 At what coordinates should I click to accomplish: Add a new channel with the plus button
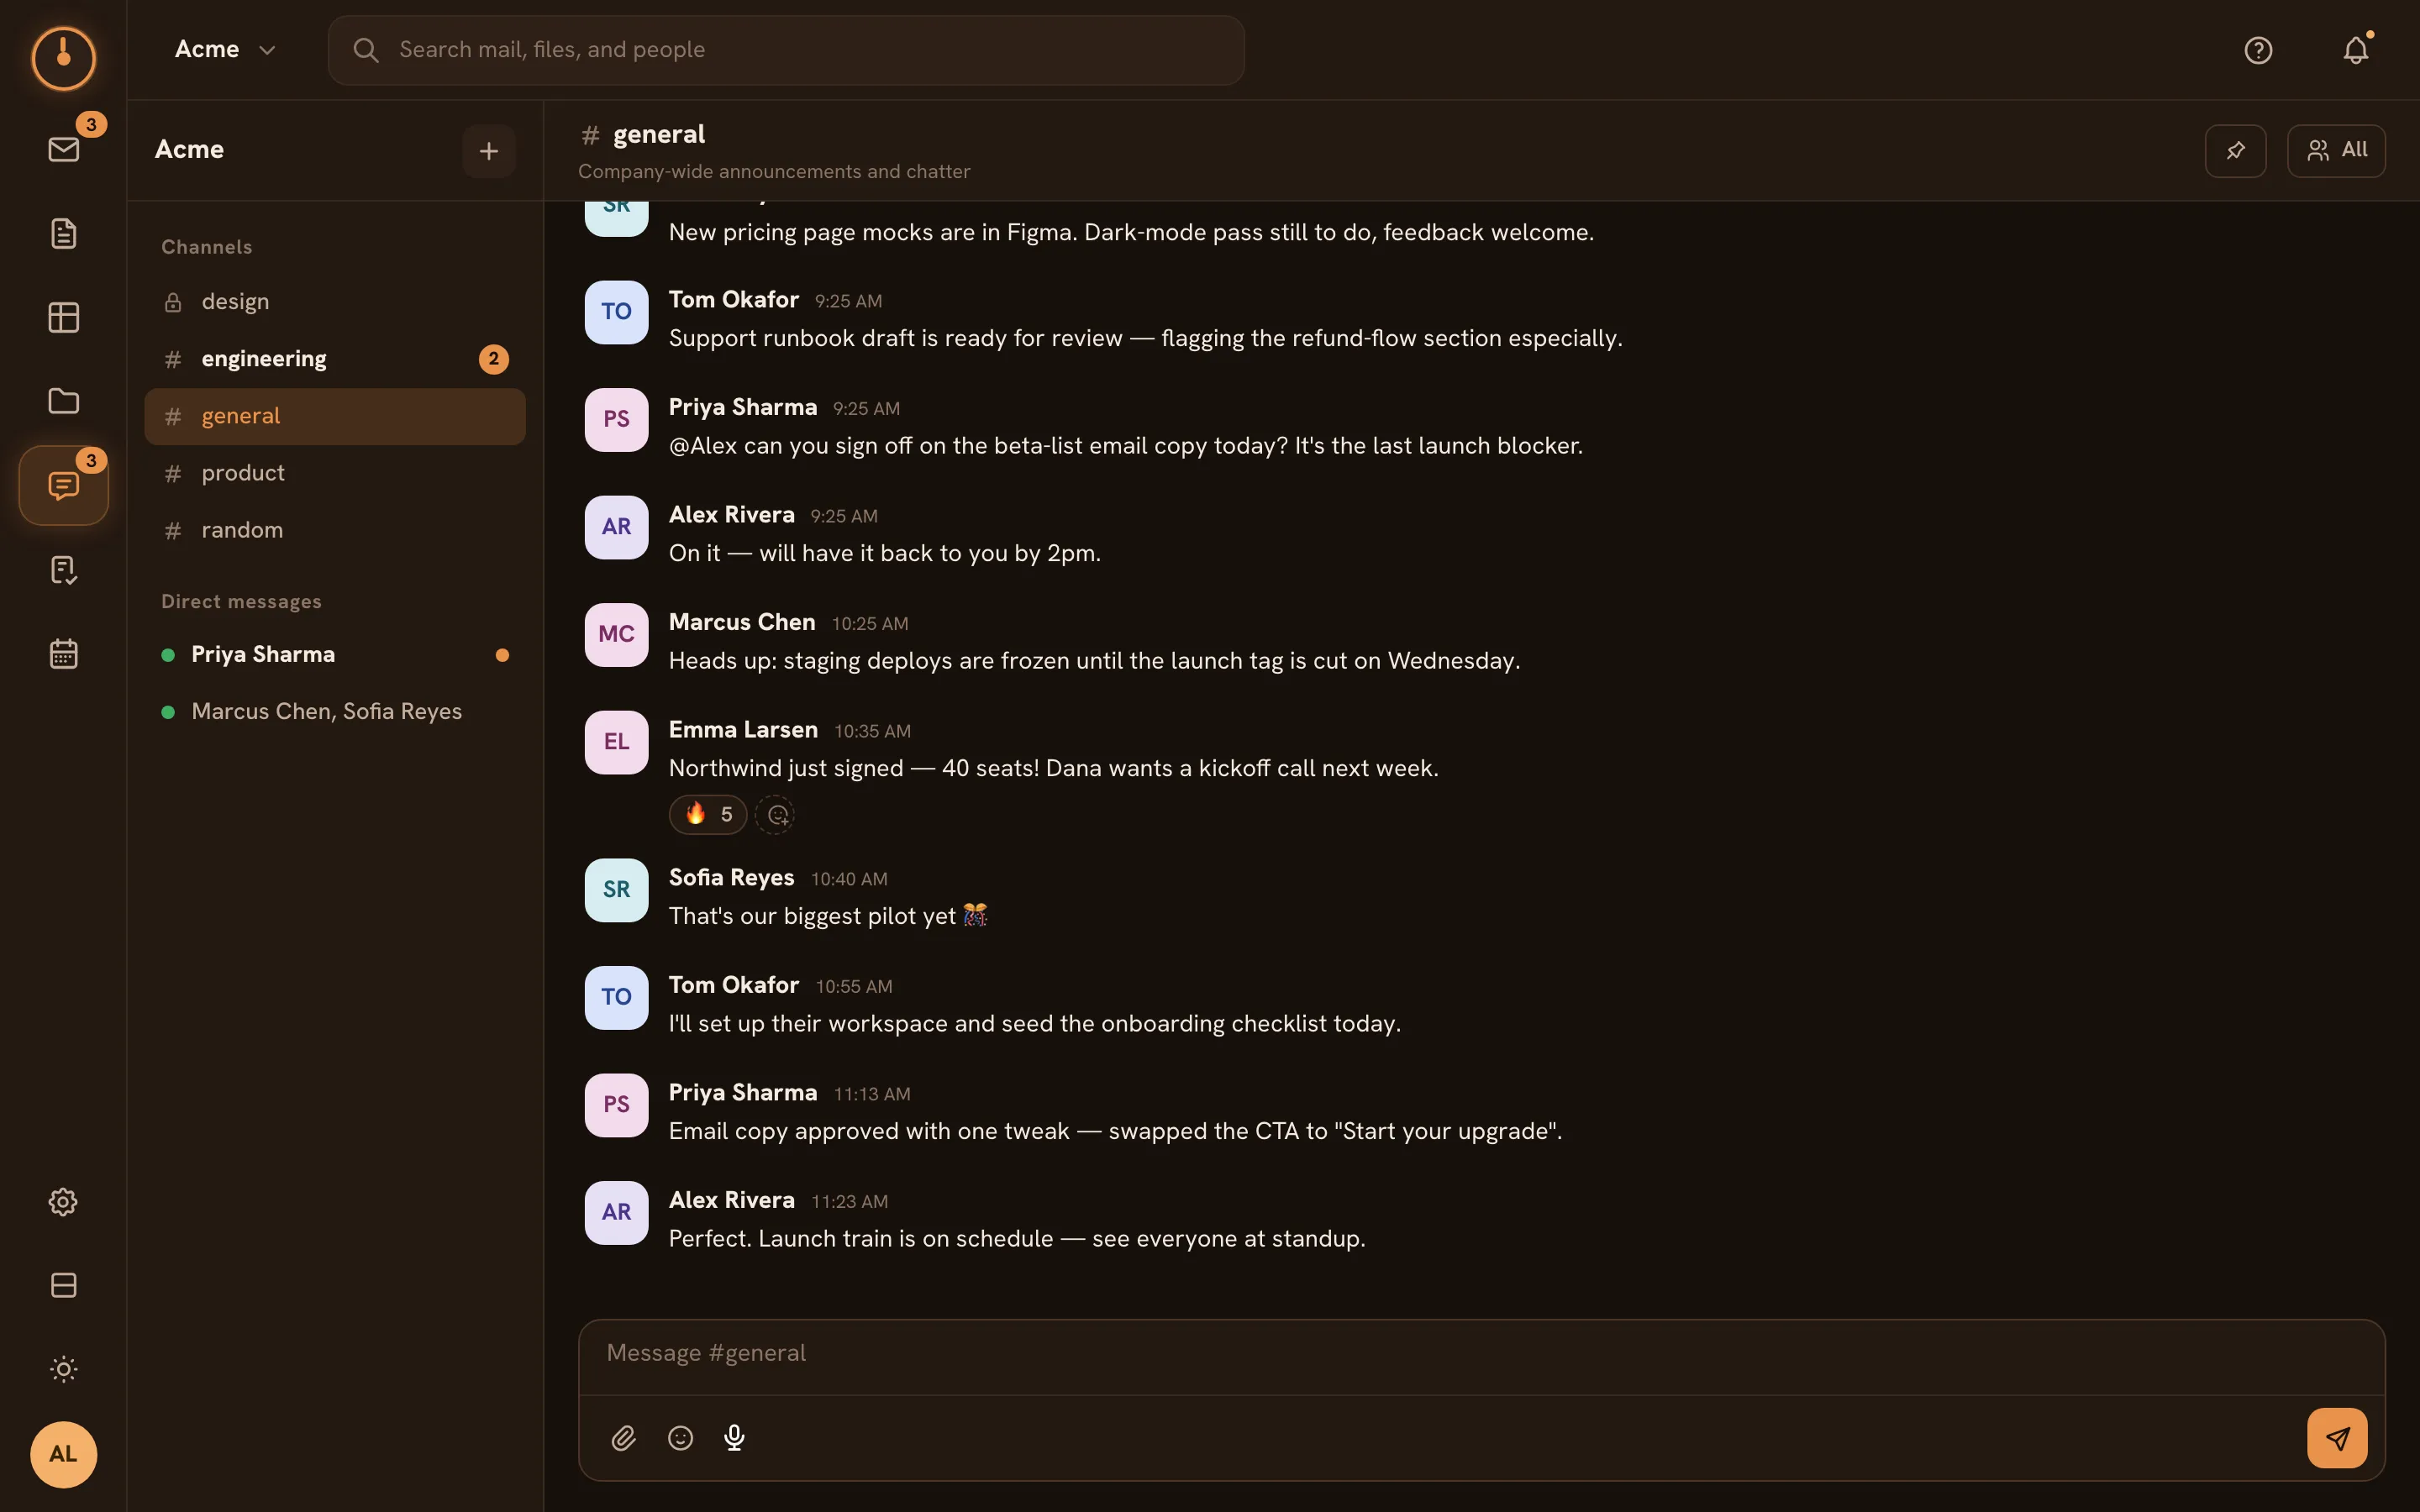click(x=488, y=150)
